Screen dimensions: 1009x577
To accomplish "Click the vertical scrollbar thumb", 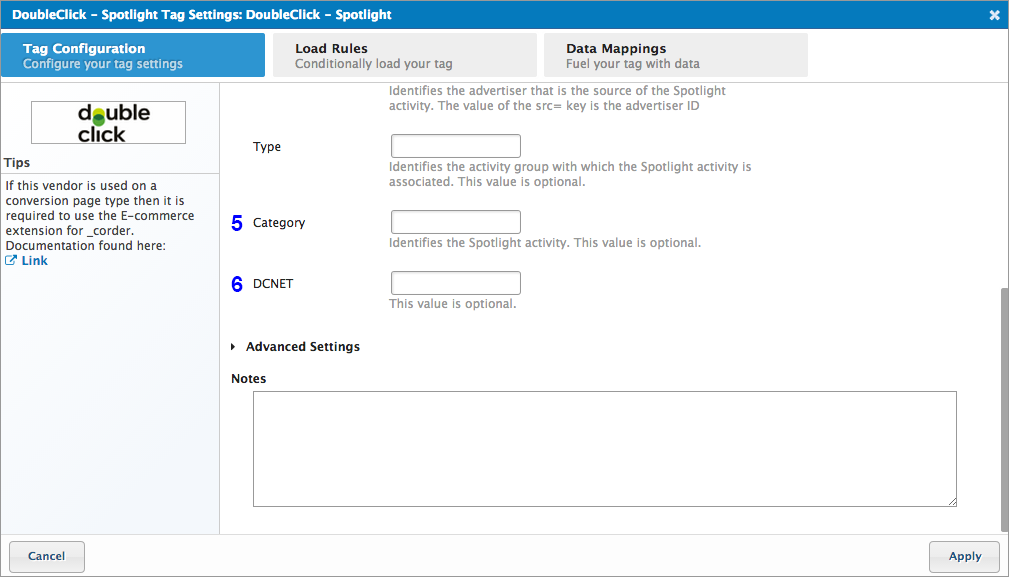I will (1003, 410).
